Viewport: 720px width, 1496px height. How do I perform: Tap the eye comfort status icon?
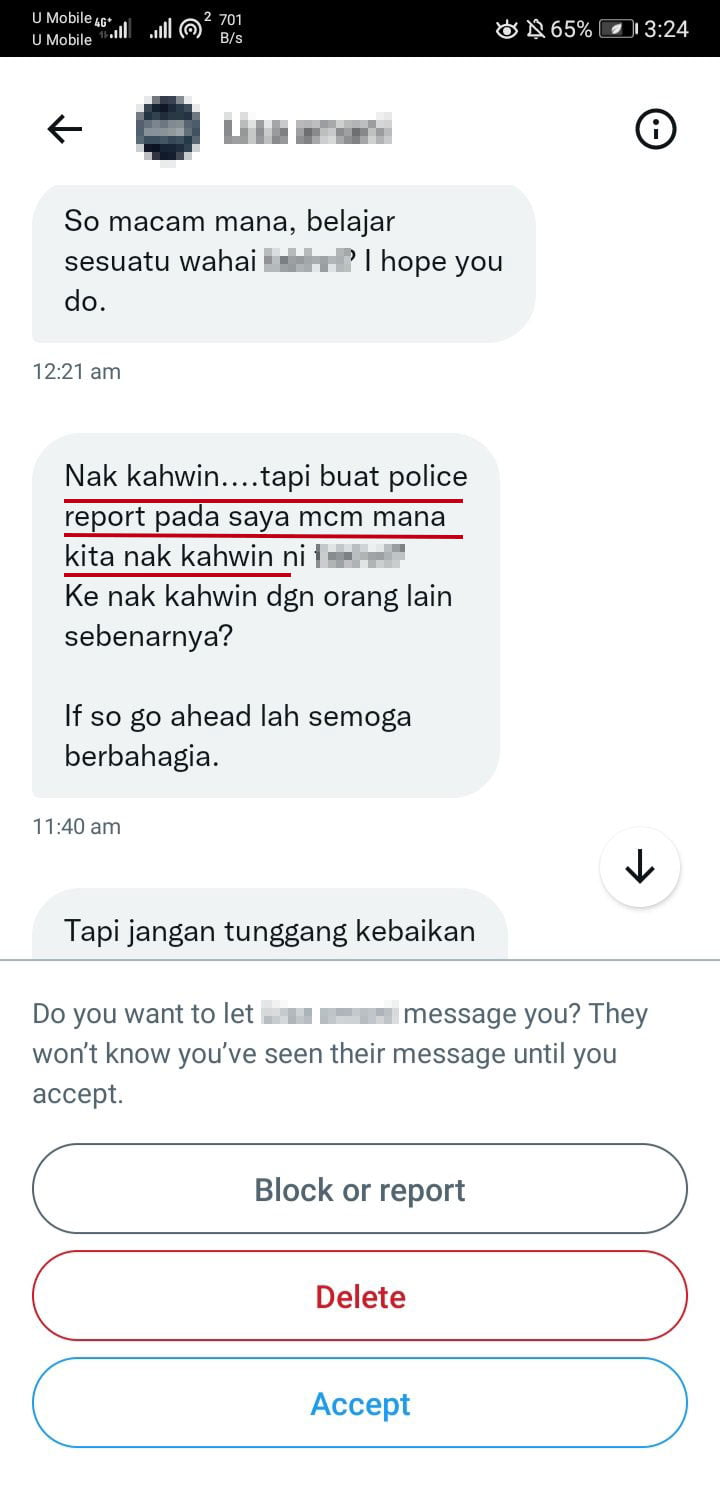pos(507,29)
